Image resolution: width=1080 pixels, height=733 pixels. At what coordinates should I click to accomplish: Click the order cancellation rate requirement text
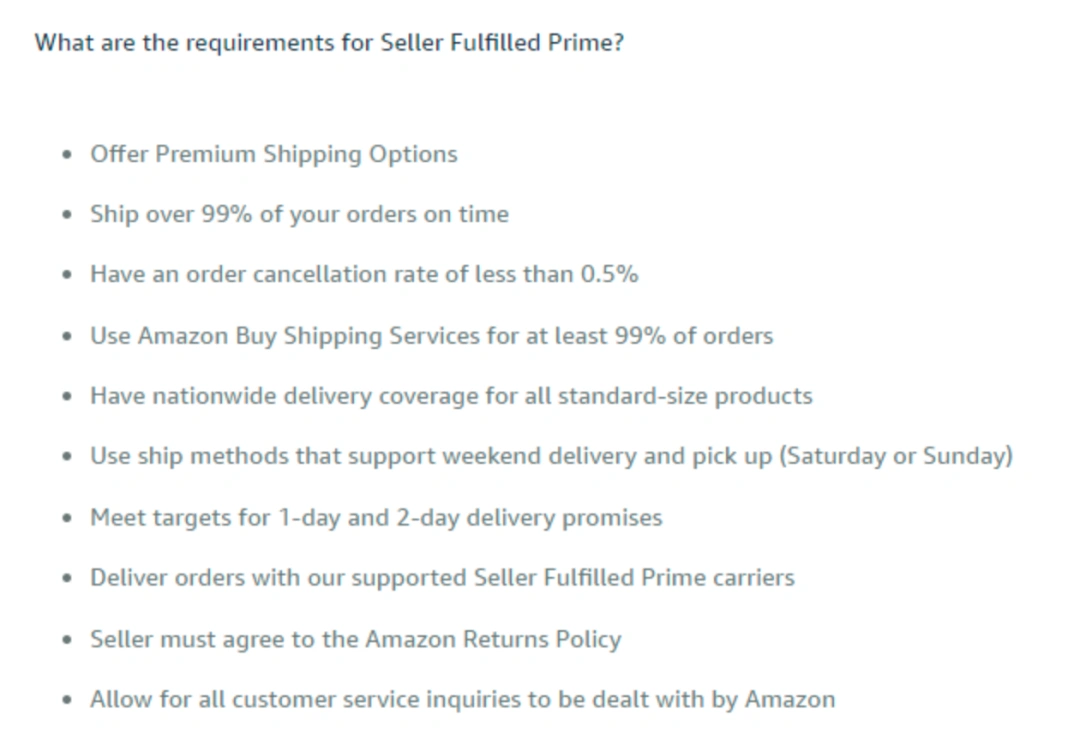pos(364,274)
